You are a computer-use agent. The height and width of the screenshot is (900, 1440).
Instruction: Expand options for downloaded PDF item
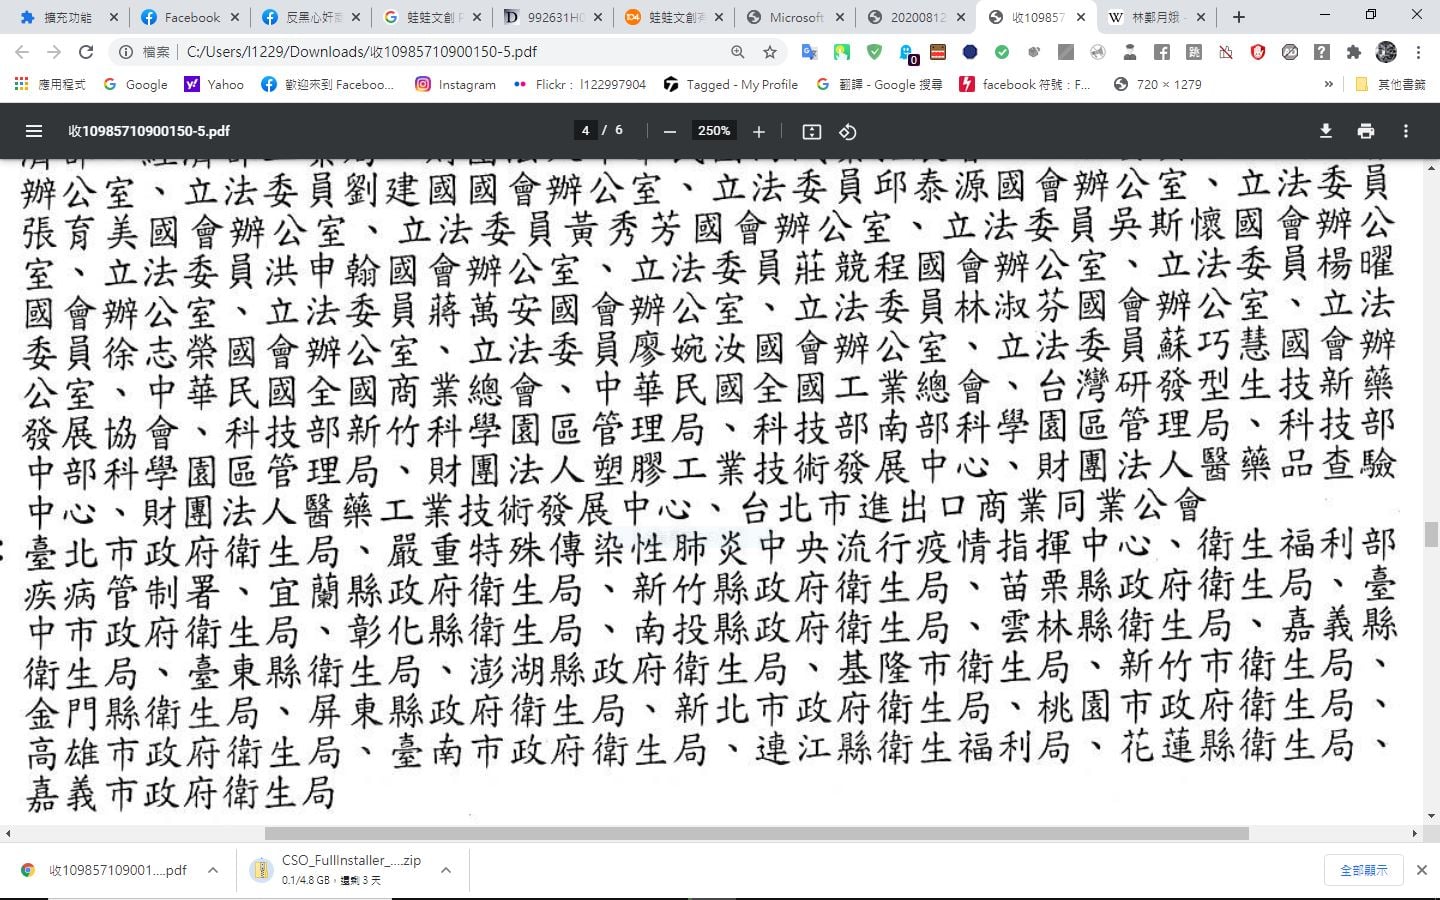pos(213,870)
